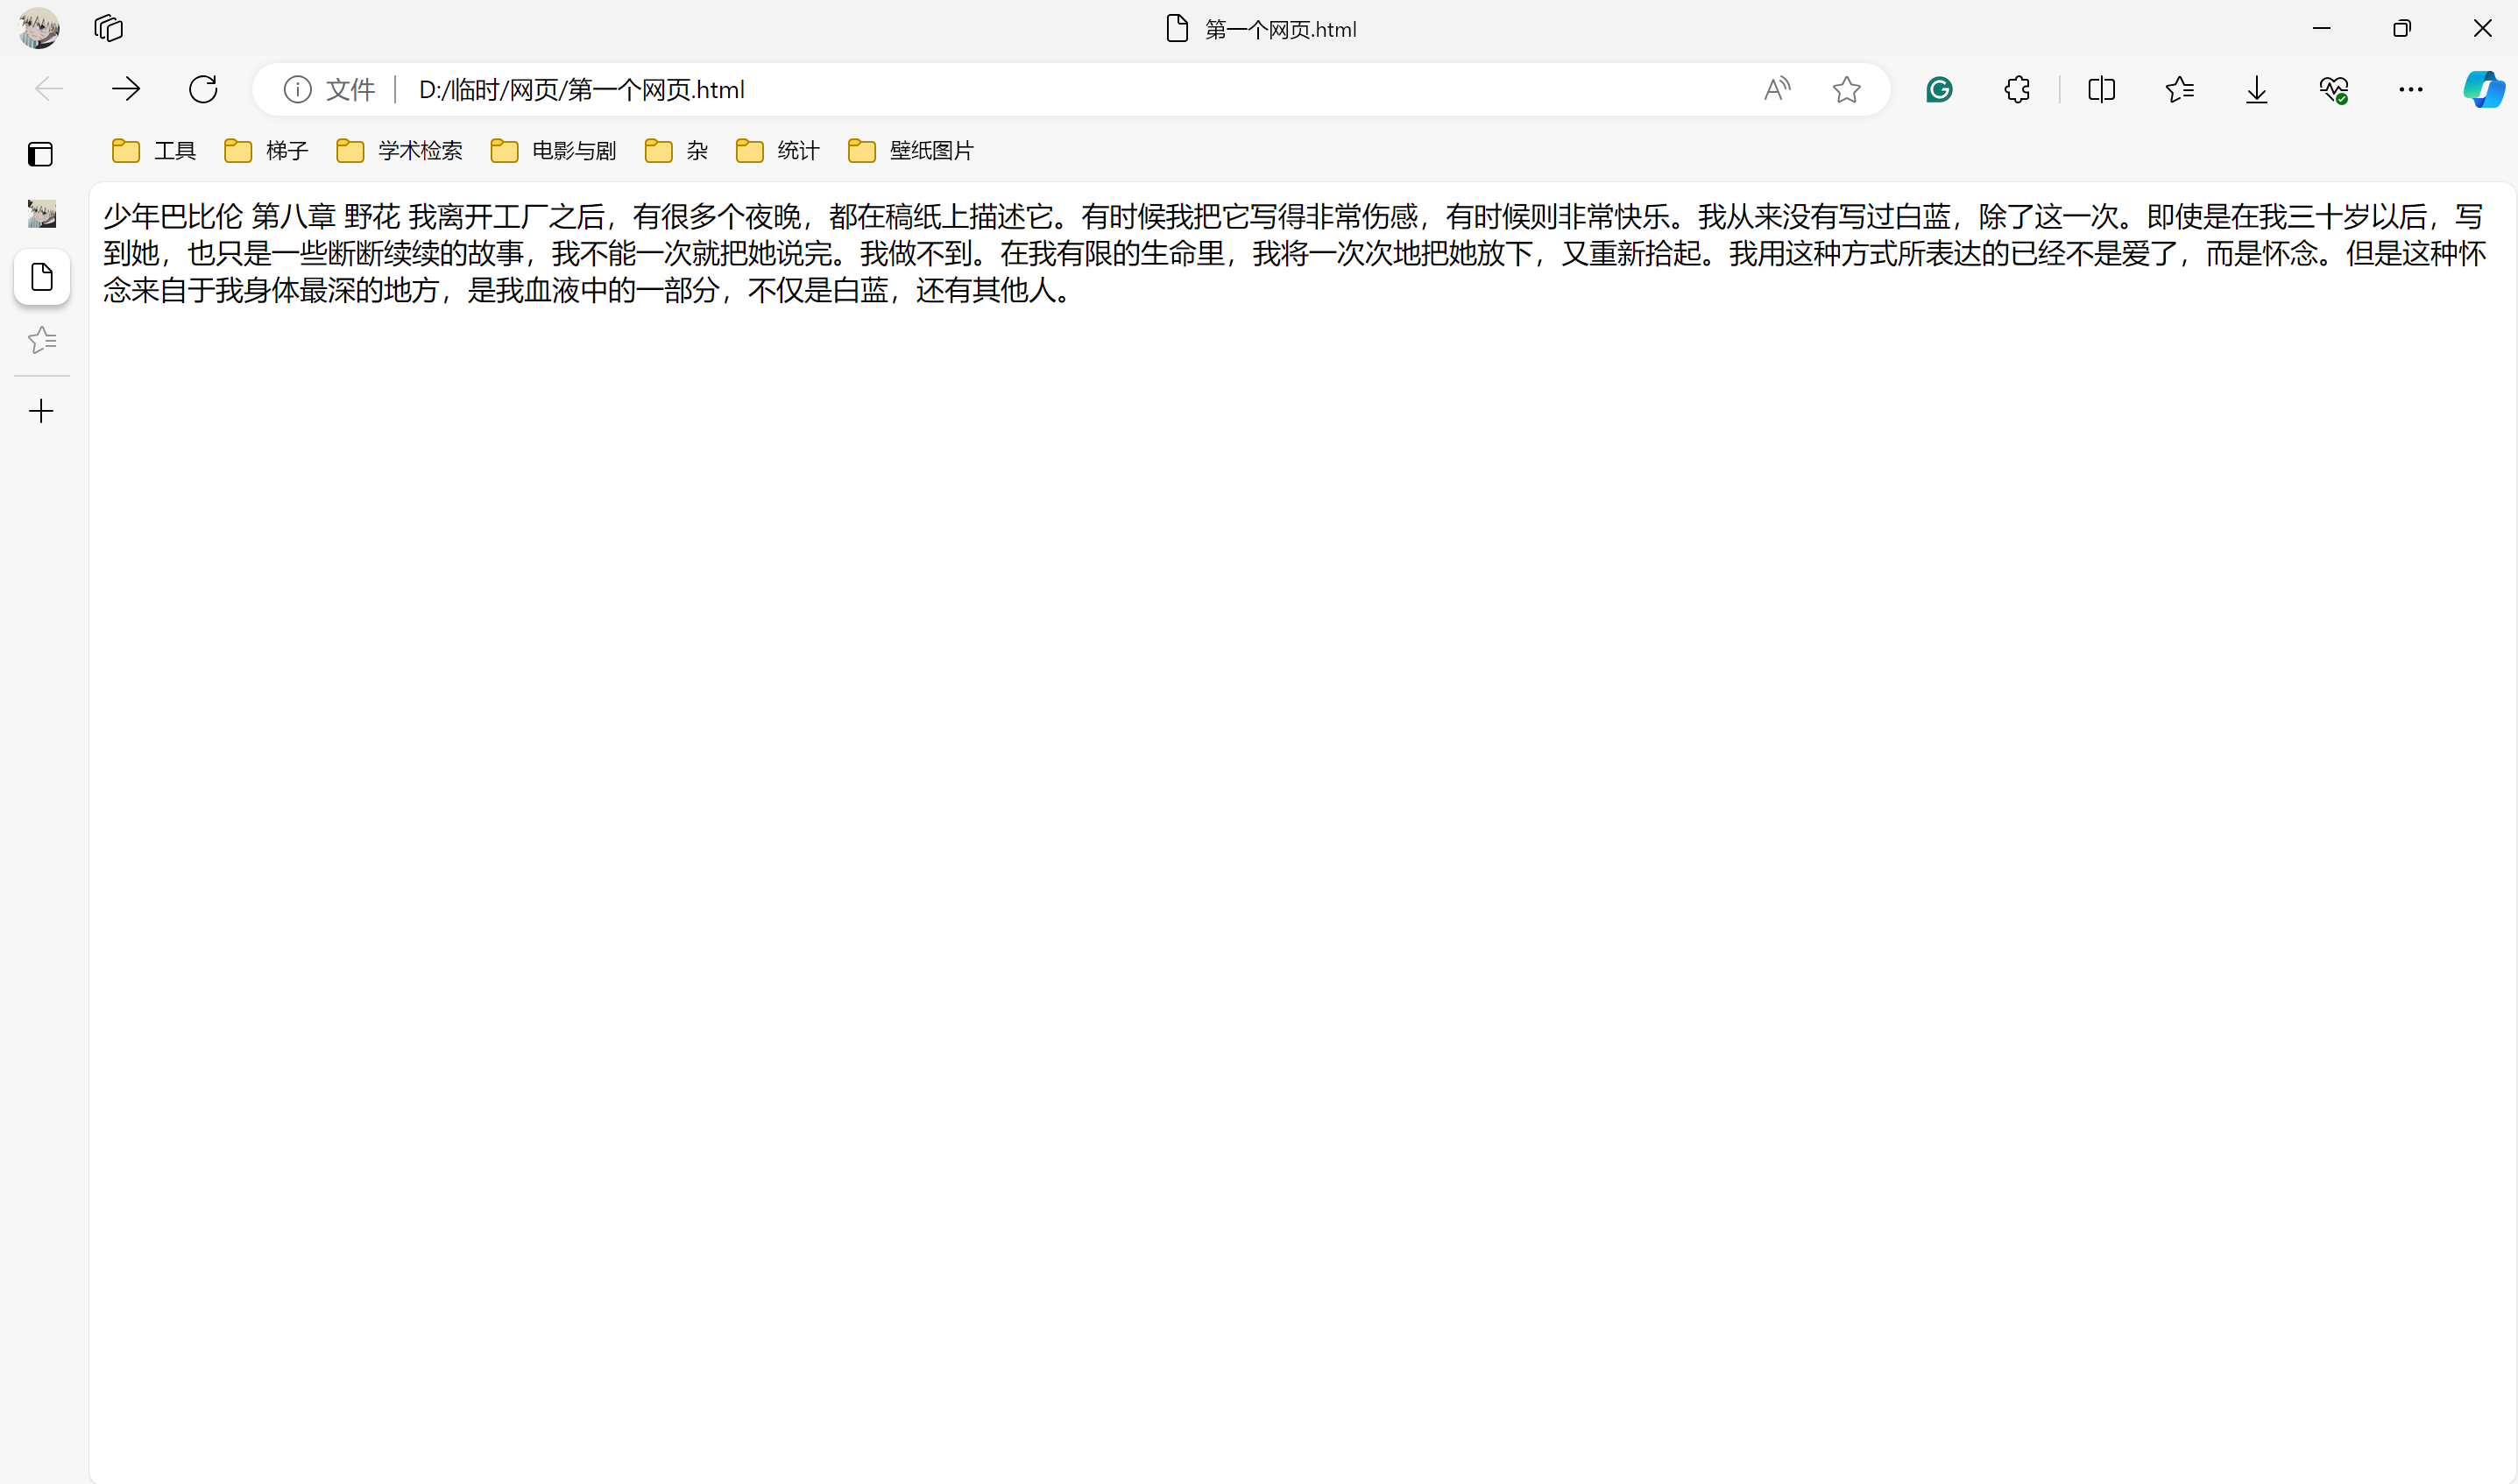Toggle split screen view
Image resolution: width=2518 pixels, height=1484 pixels.
pos(2101,89)
